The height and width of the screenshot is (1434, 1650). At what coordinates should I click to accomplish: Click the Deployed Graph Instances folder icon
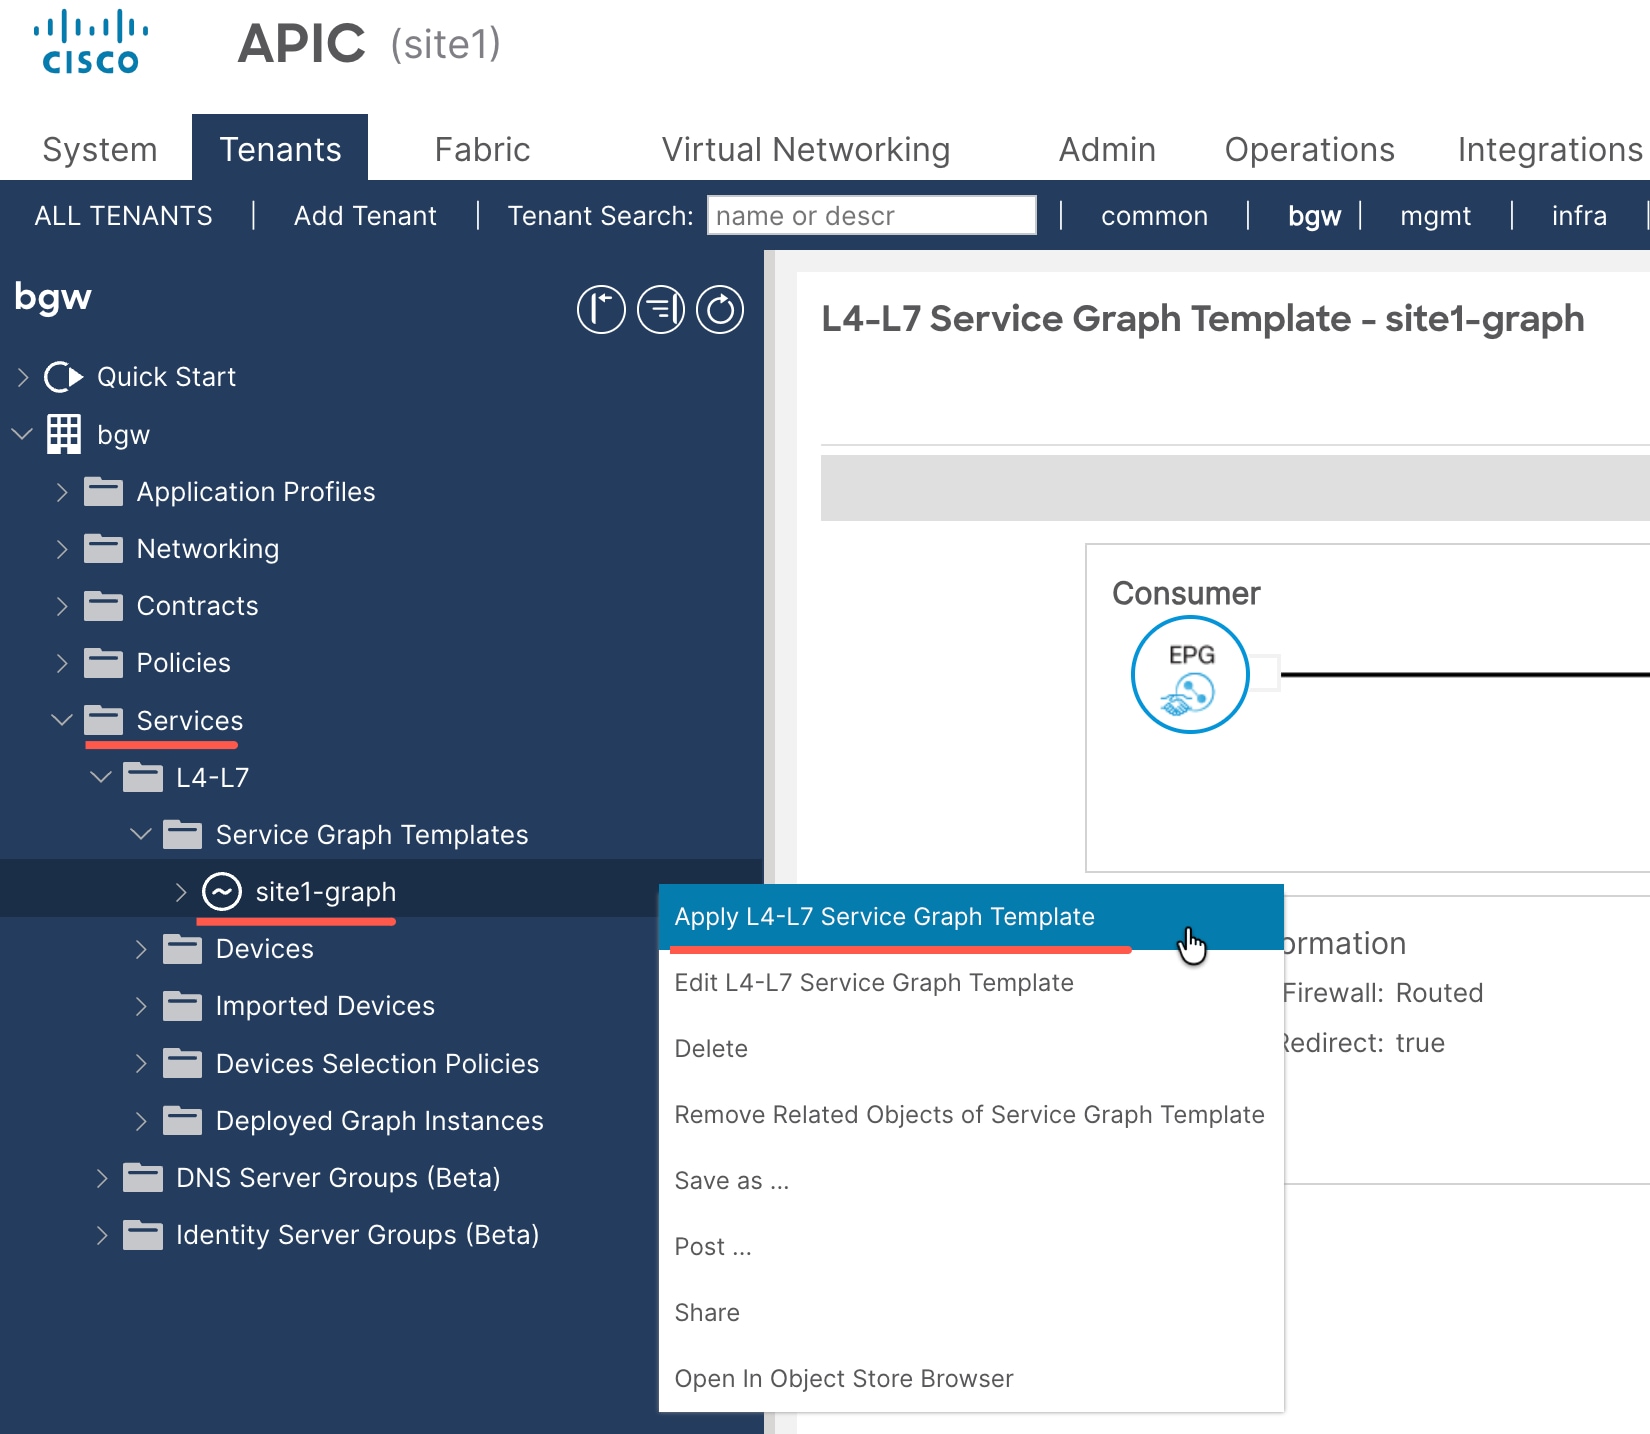[183, 1121]
